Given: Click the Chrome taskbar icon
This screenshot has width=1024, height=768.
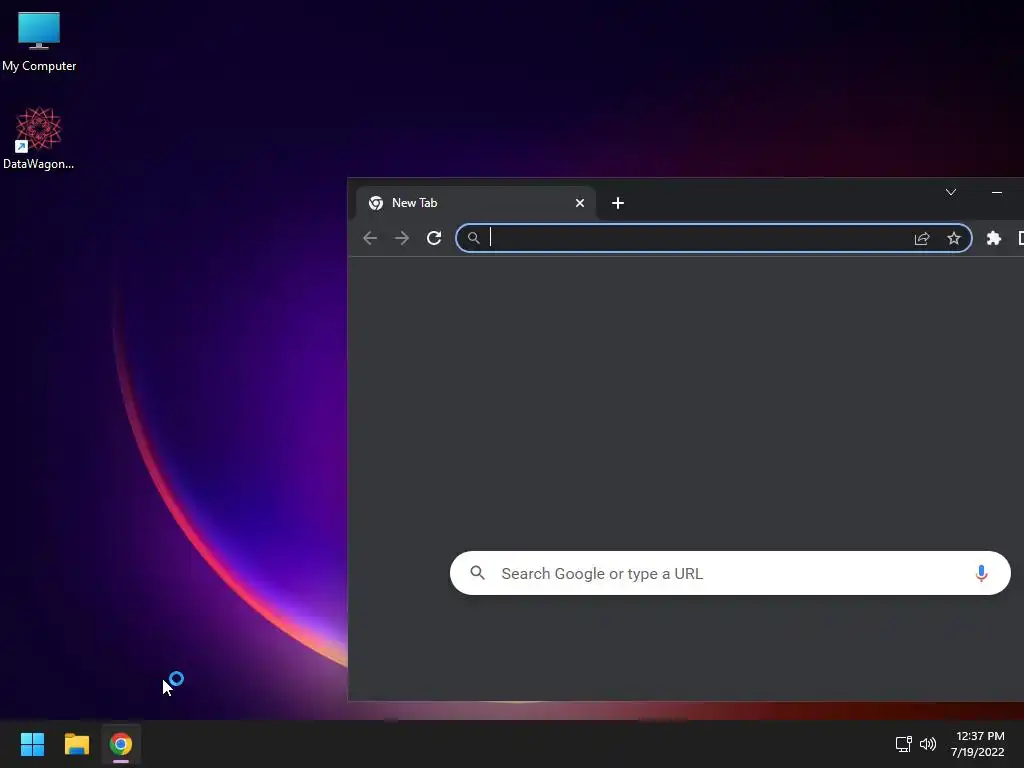Looking at the screenshot, I should coord(121,744).
